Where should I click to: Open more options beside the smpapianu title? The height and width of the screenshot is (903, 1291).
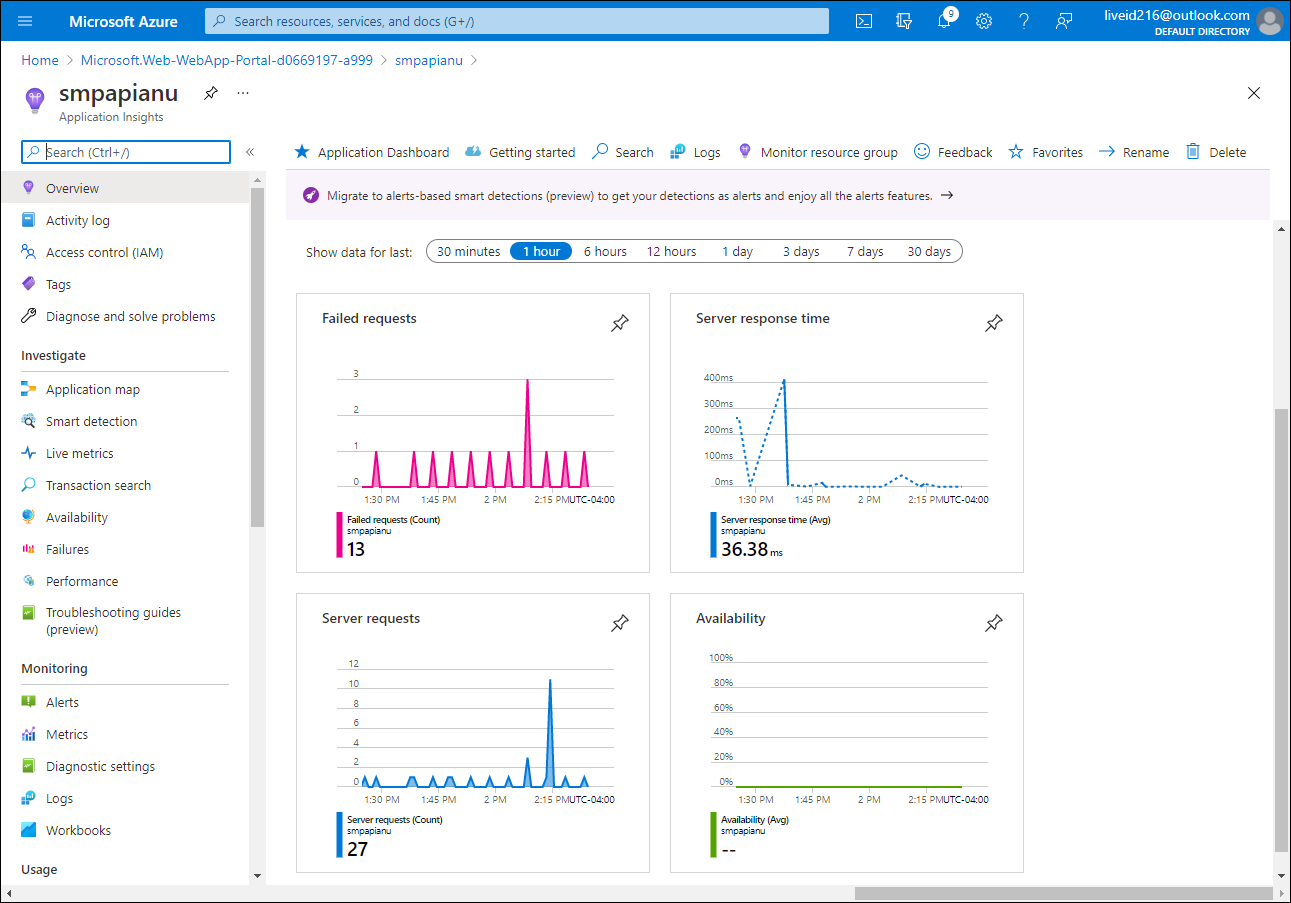coord(242,92)
